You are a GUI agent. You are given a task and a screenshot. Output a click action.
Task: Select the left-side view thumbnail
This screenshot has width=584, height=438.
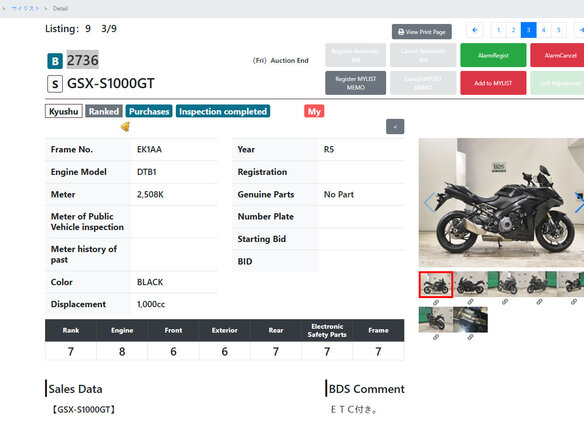(x=470, y=284)
